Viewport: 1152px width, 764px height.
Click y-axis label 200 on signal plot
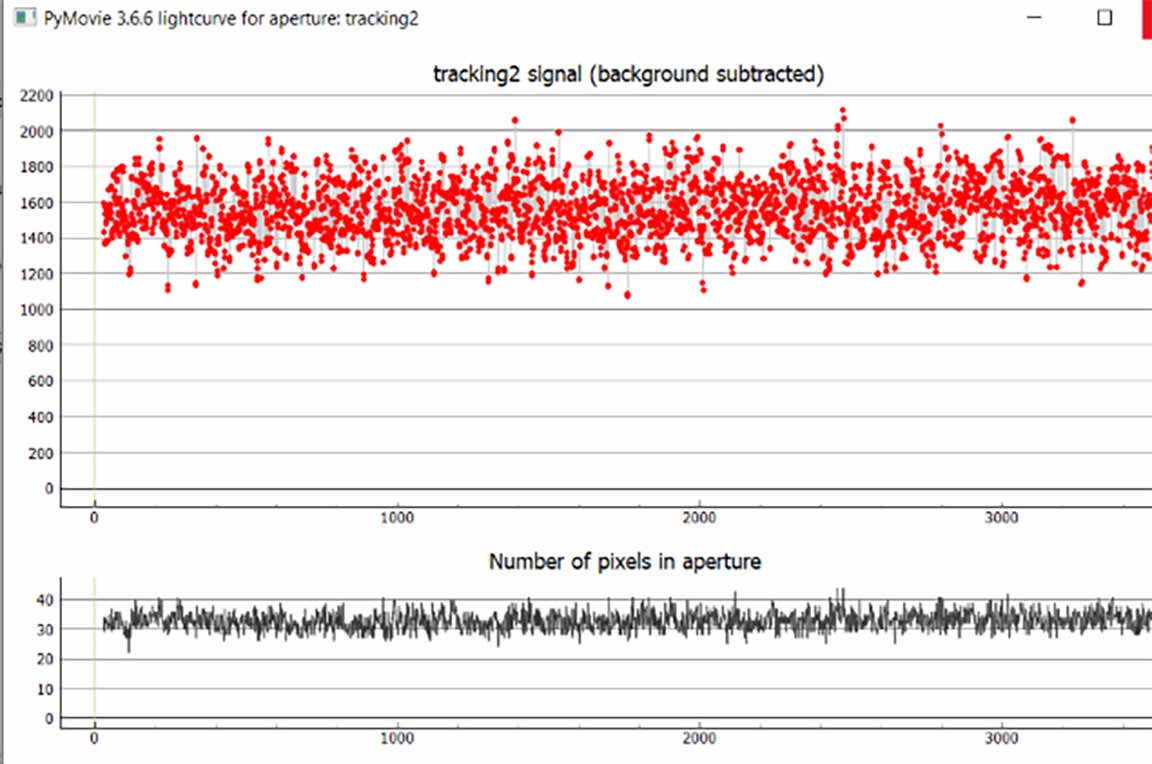40,453
